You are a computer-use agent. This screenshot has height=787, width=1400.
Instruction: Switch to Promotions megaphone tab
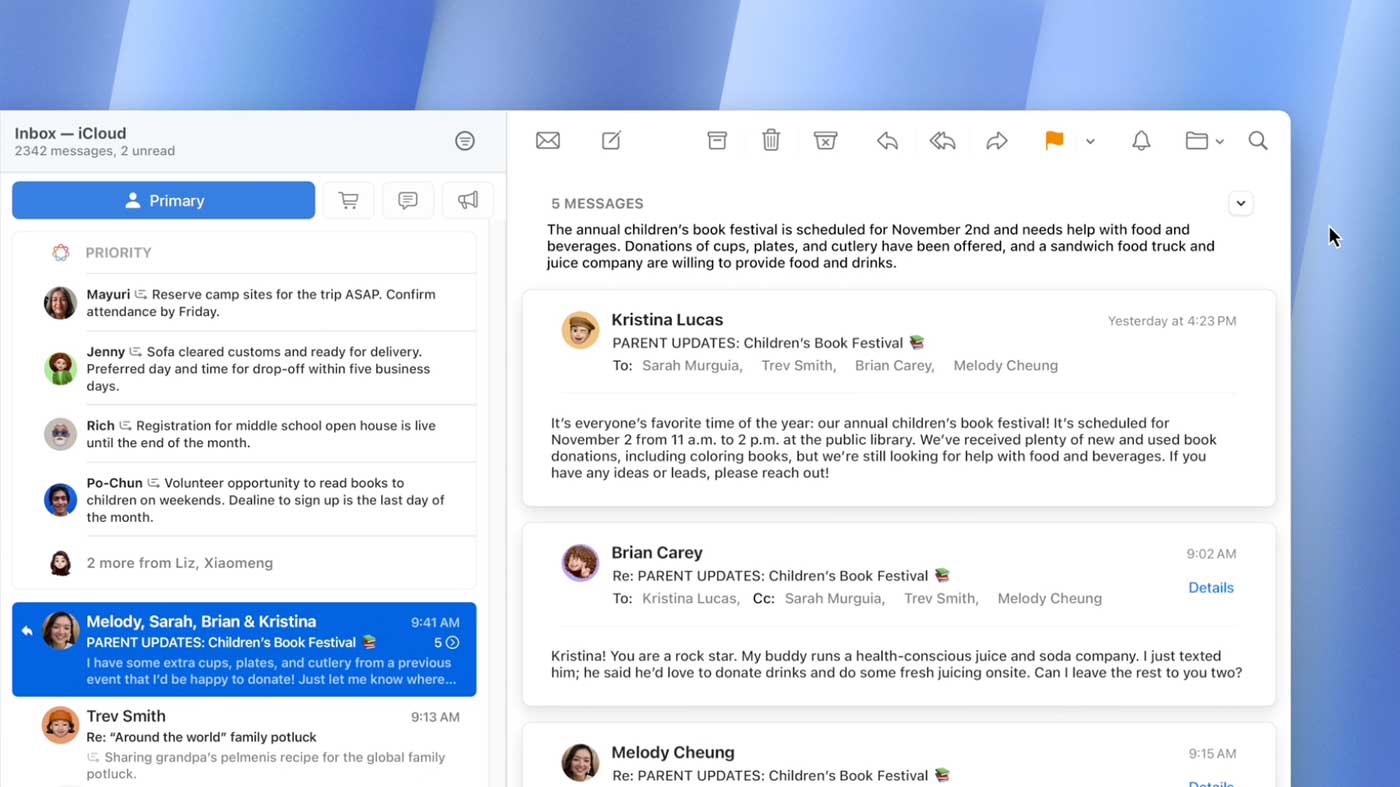pos(468,200)
